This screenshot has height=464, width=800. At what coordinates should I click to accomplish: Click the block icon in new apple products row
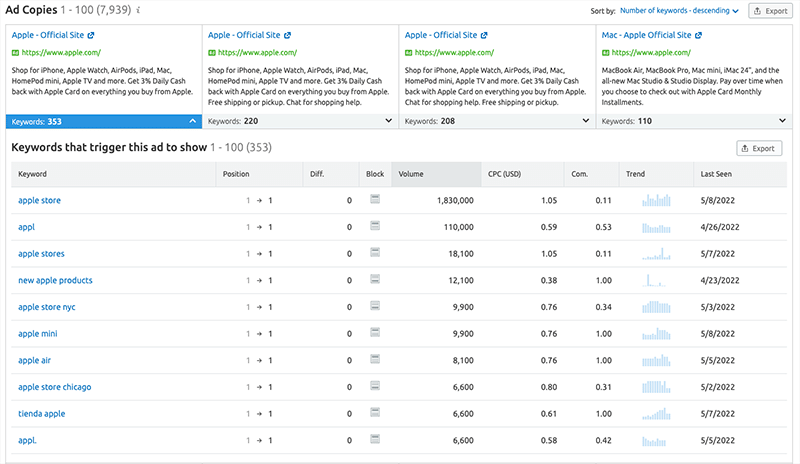tap(375, 279)
